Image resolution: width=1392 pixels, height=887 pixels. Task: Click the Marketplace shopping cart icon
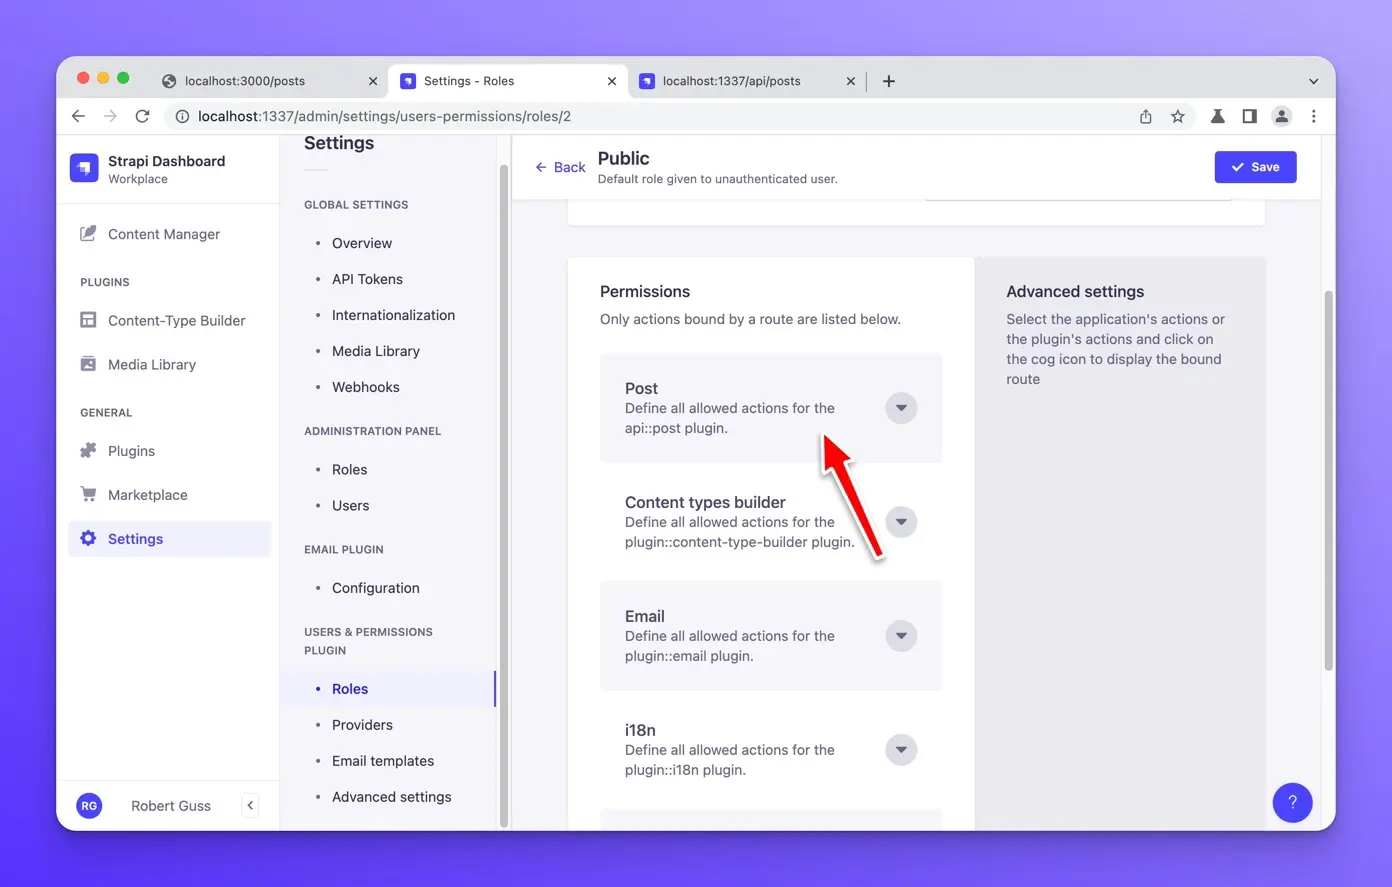[x=88, y=495]
